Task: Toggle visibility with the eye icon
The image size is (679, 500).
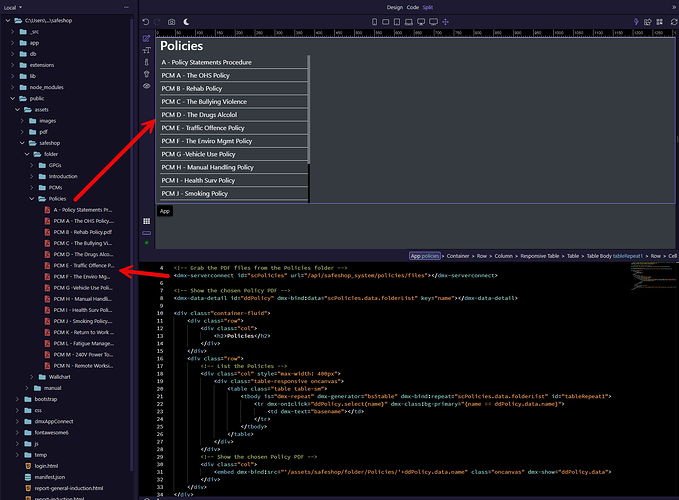Action: point(146,86)
